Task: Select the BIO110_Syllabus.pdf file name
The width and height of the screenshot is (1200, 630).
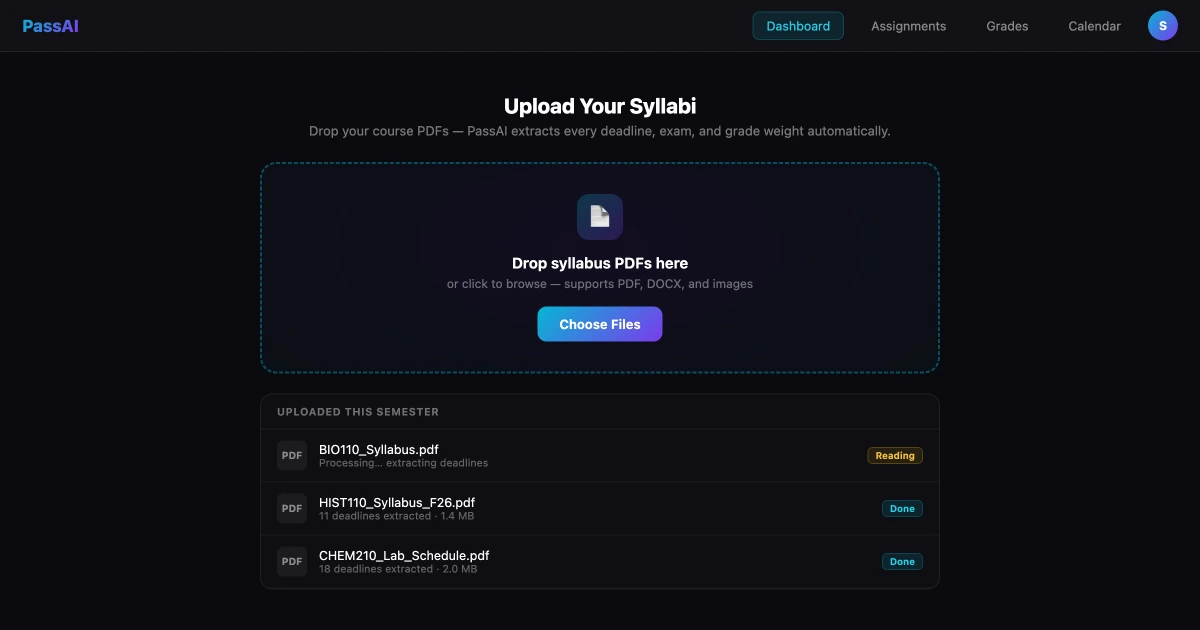Action: pyautogui.click(x=379, y=449)
